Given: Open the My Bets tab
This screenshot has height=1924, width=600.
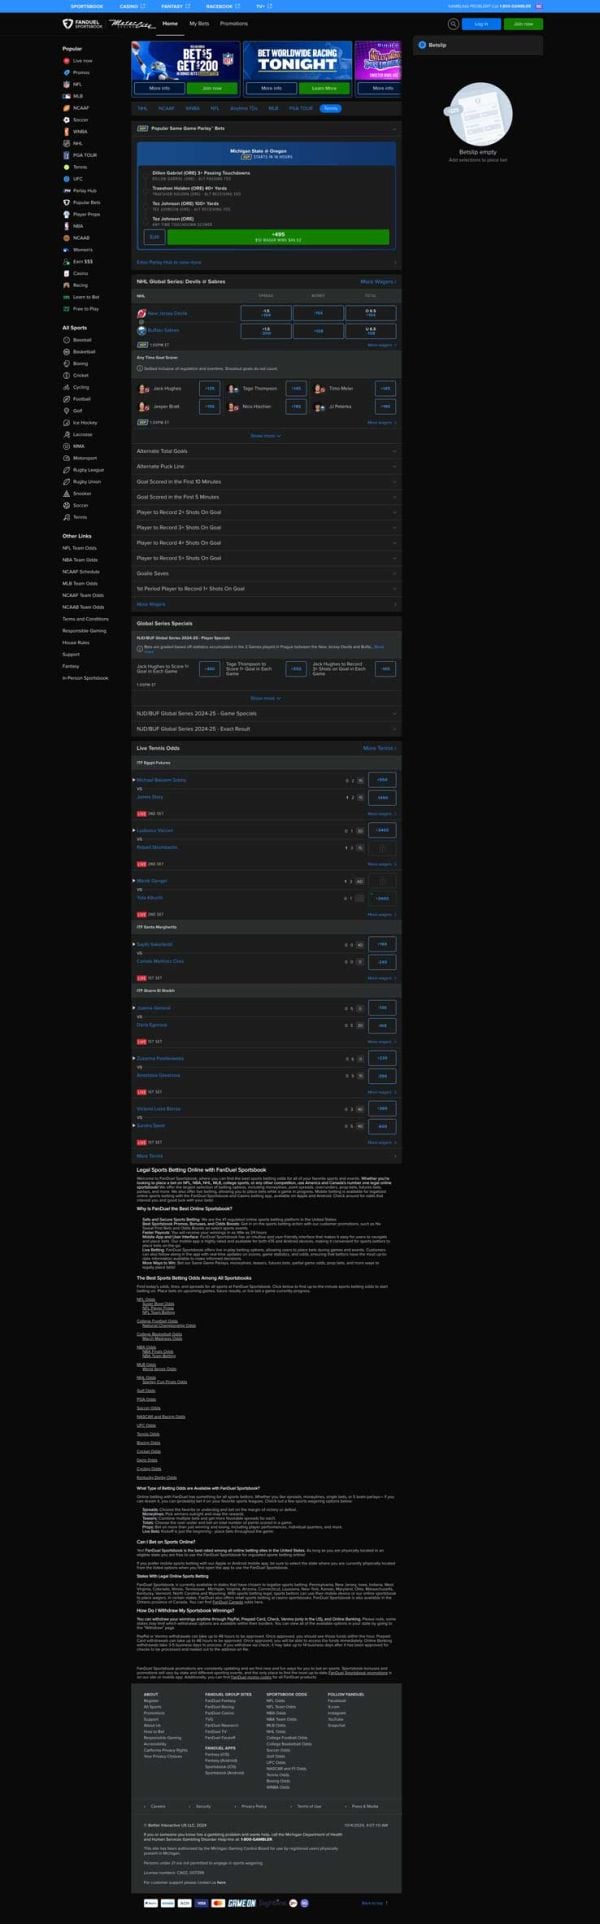Looking at the screenshot, I should tap(198, 23).
